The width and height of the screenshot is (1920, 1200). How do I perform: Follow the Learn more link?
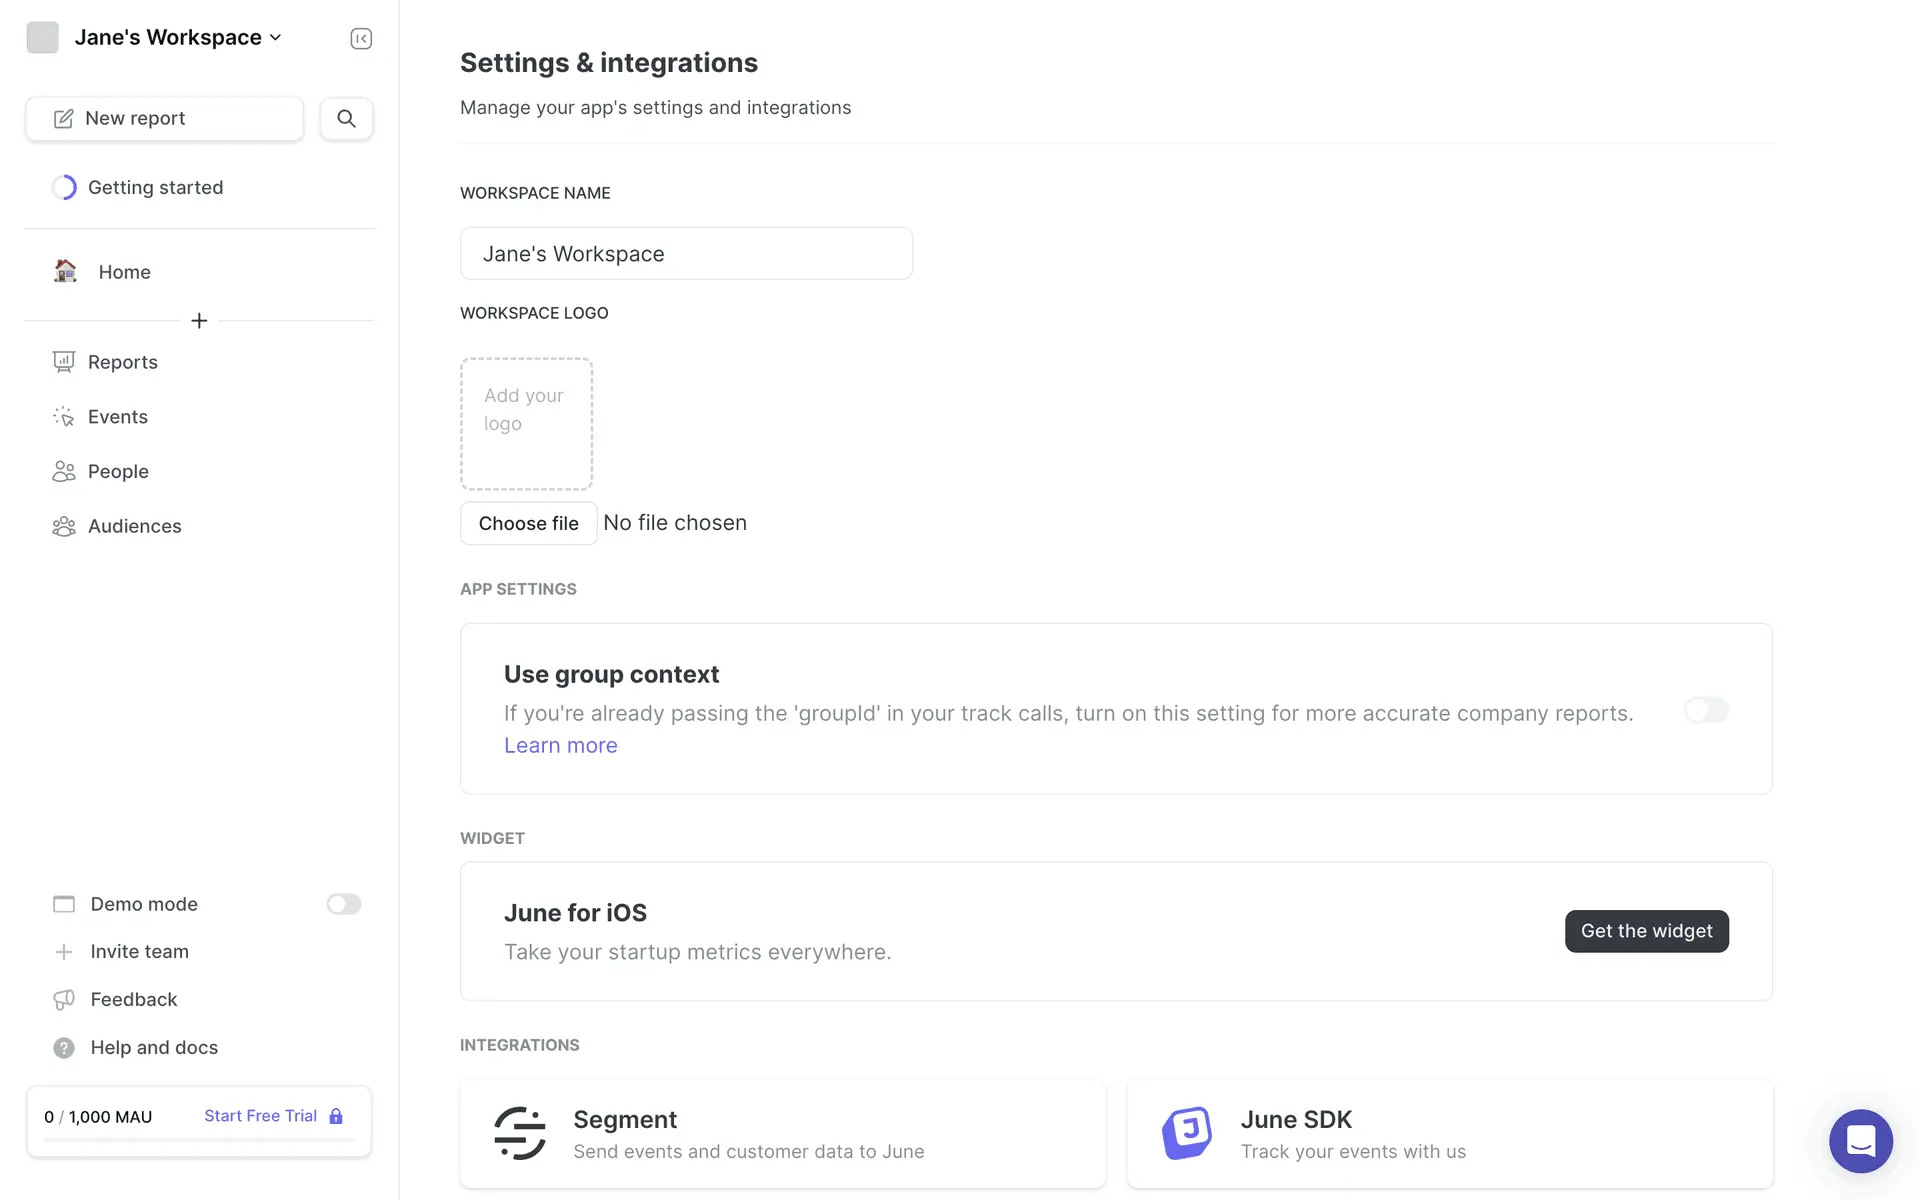[560, 745]
